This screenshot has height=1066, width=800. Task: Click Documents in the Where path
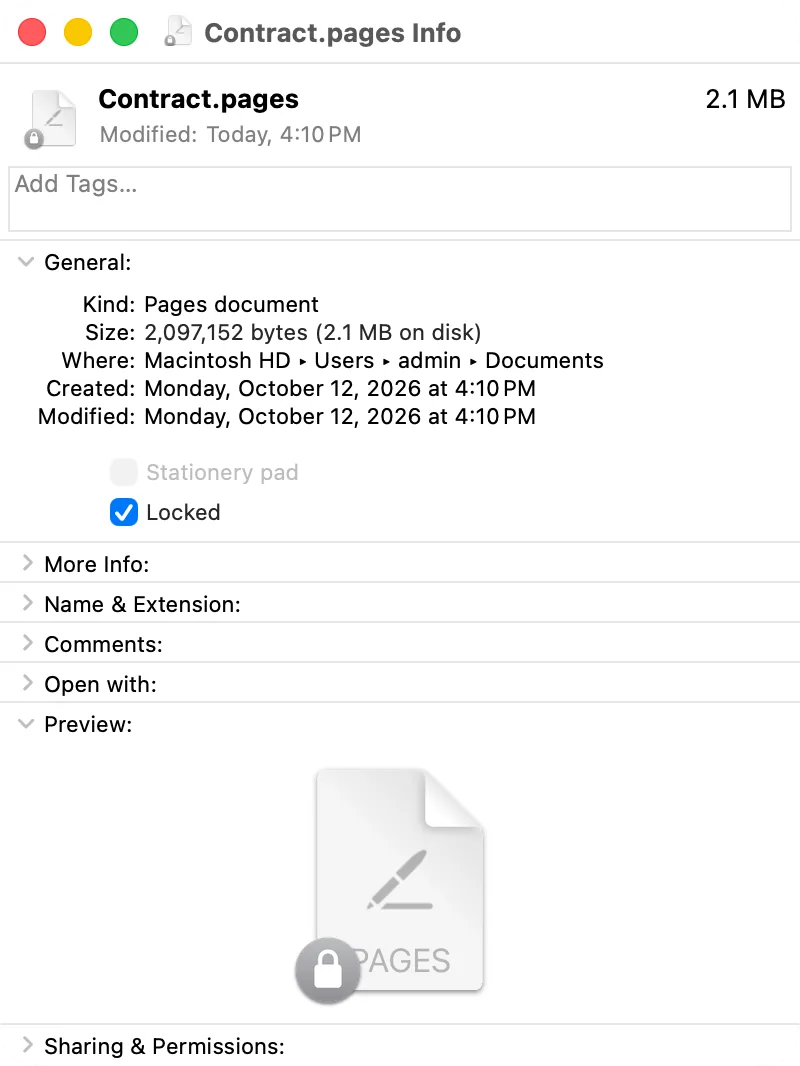click(x=544, y=360)
